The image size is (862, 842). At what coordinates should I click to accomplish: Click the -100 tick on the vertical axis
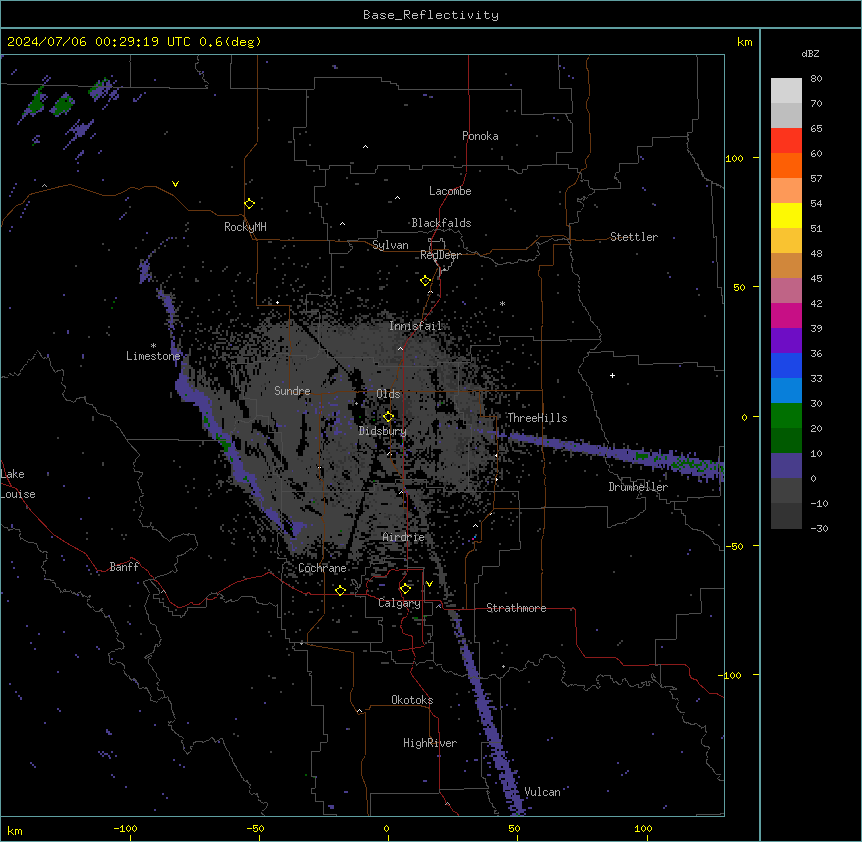click(731, 675)
